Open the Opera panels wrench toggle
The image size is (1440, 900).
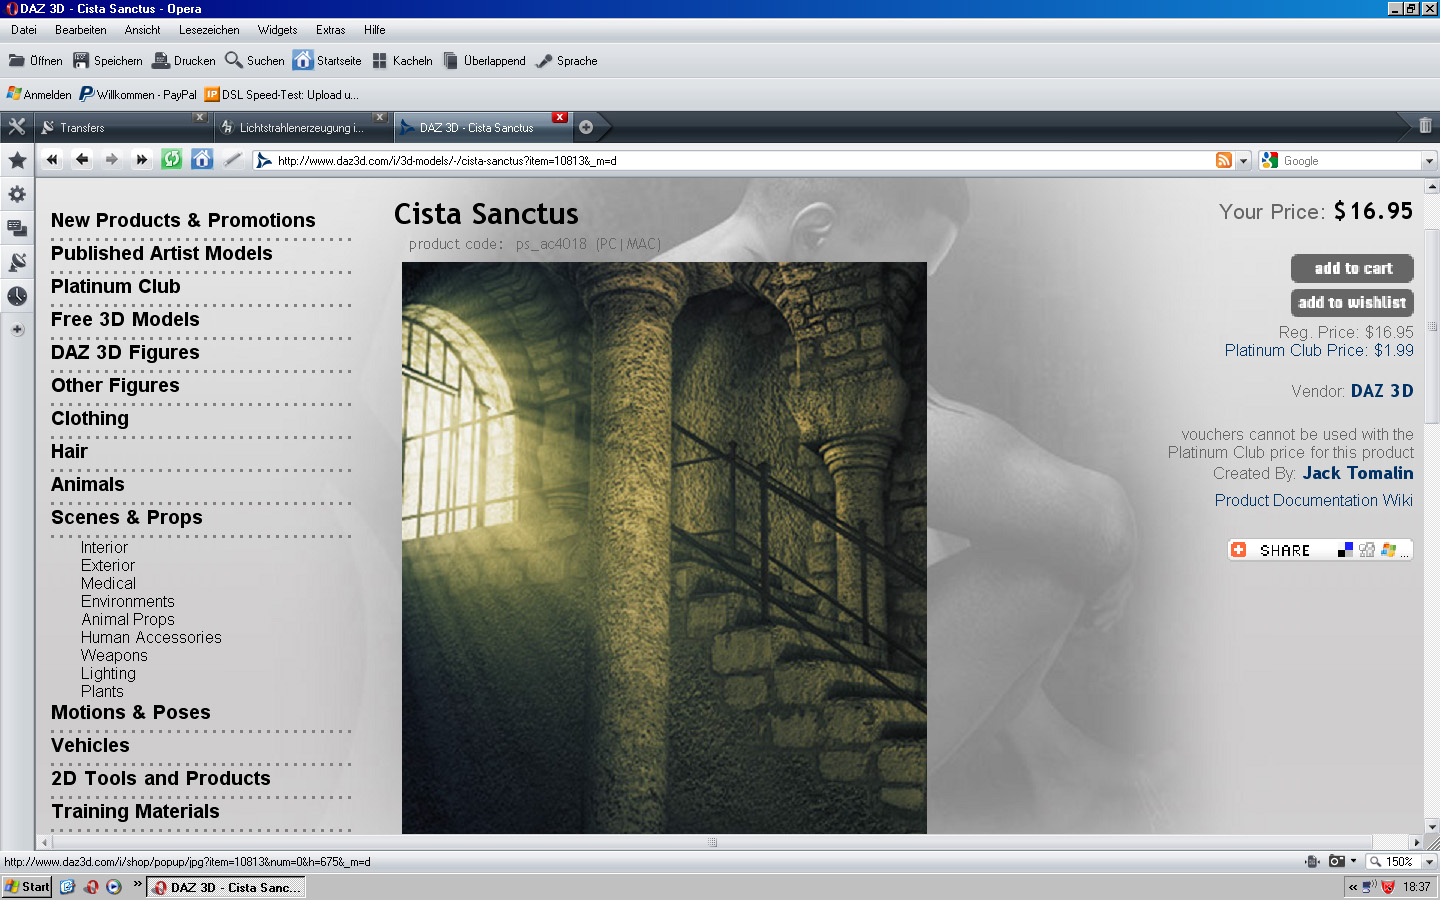tap(17, 127)
